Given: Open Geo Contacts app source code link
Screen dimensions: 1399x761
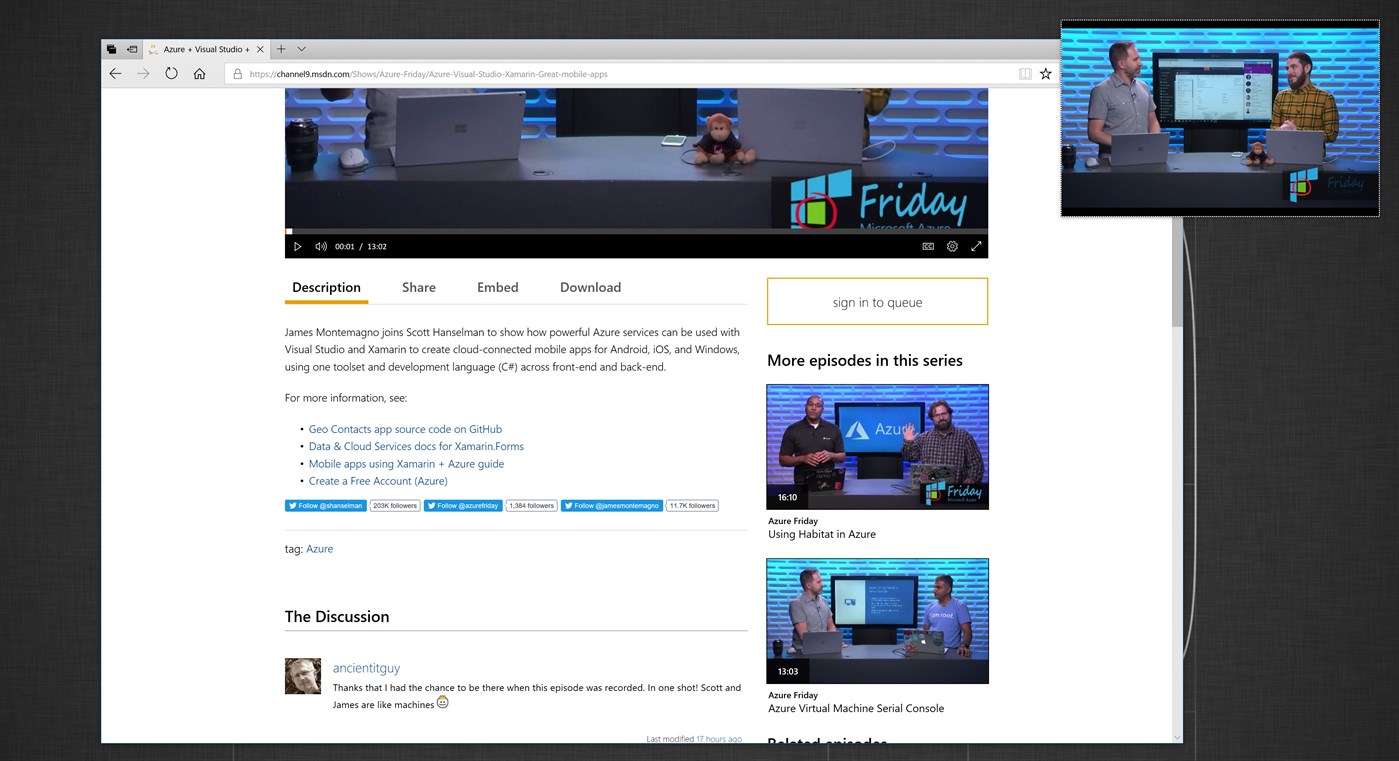Looking at the screenshot, I should (405, 429).
